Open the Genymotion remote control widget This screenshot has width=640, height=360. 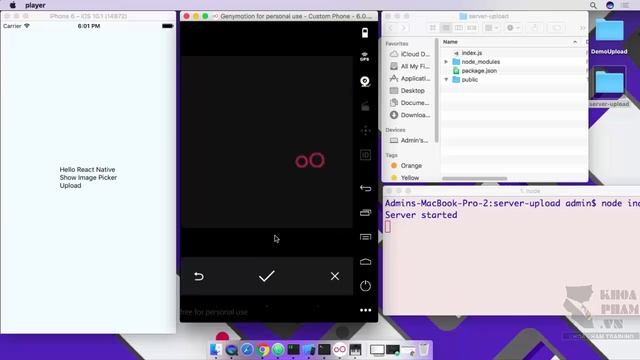pyautogui.click(x=365, y=131)
